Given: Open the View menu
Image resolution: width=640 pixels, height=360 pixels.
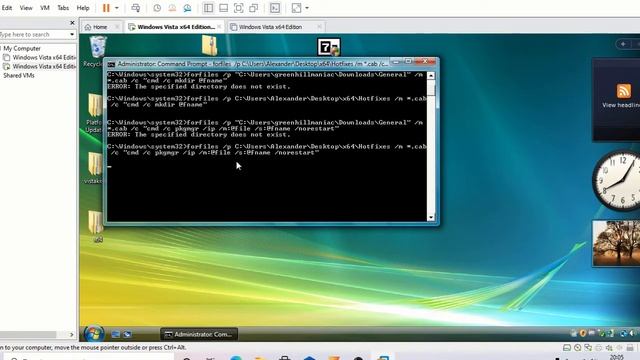Looking at the screenshot, I should [x=26, y=8].
